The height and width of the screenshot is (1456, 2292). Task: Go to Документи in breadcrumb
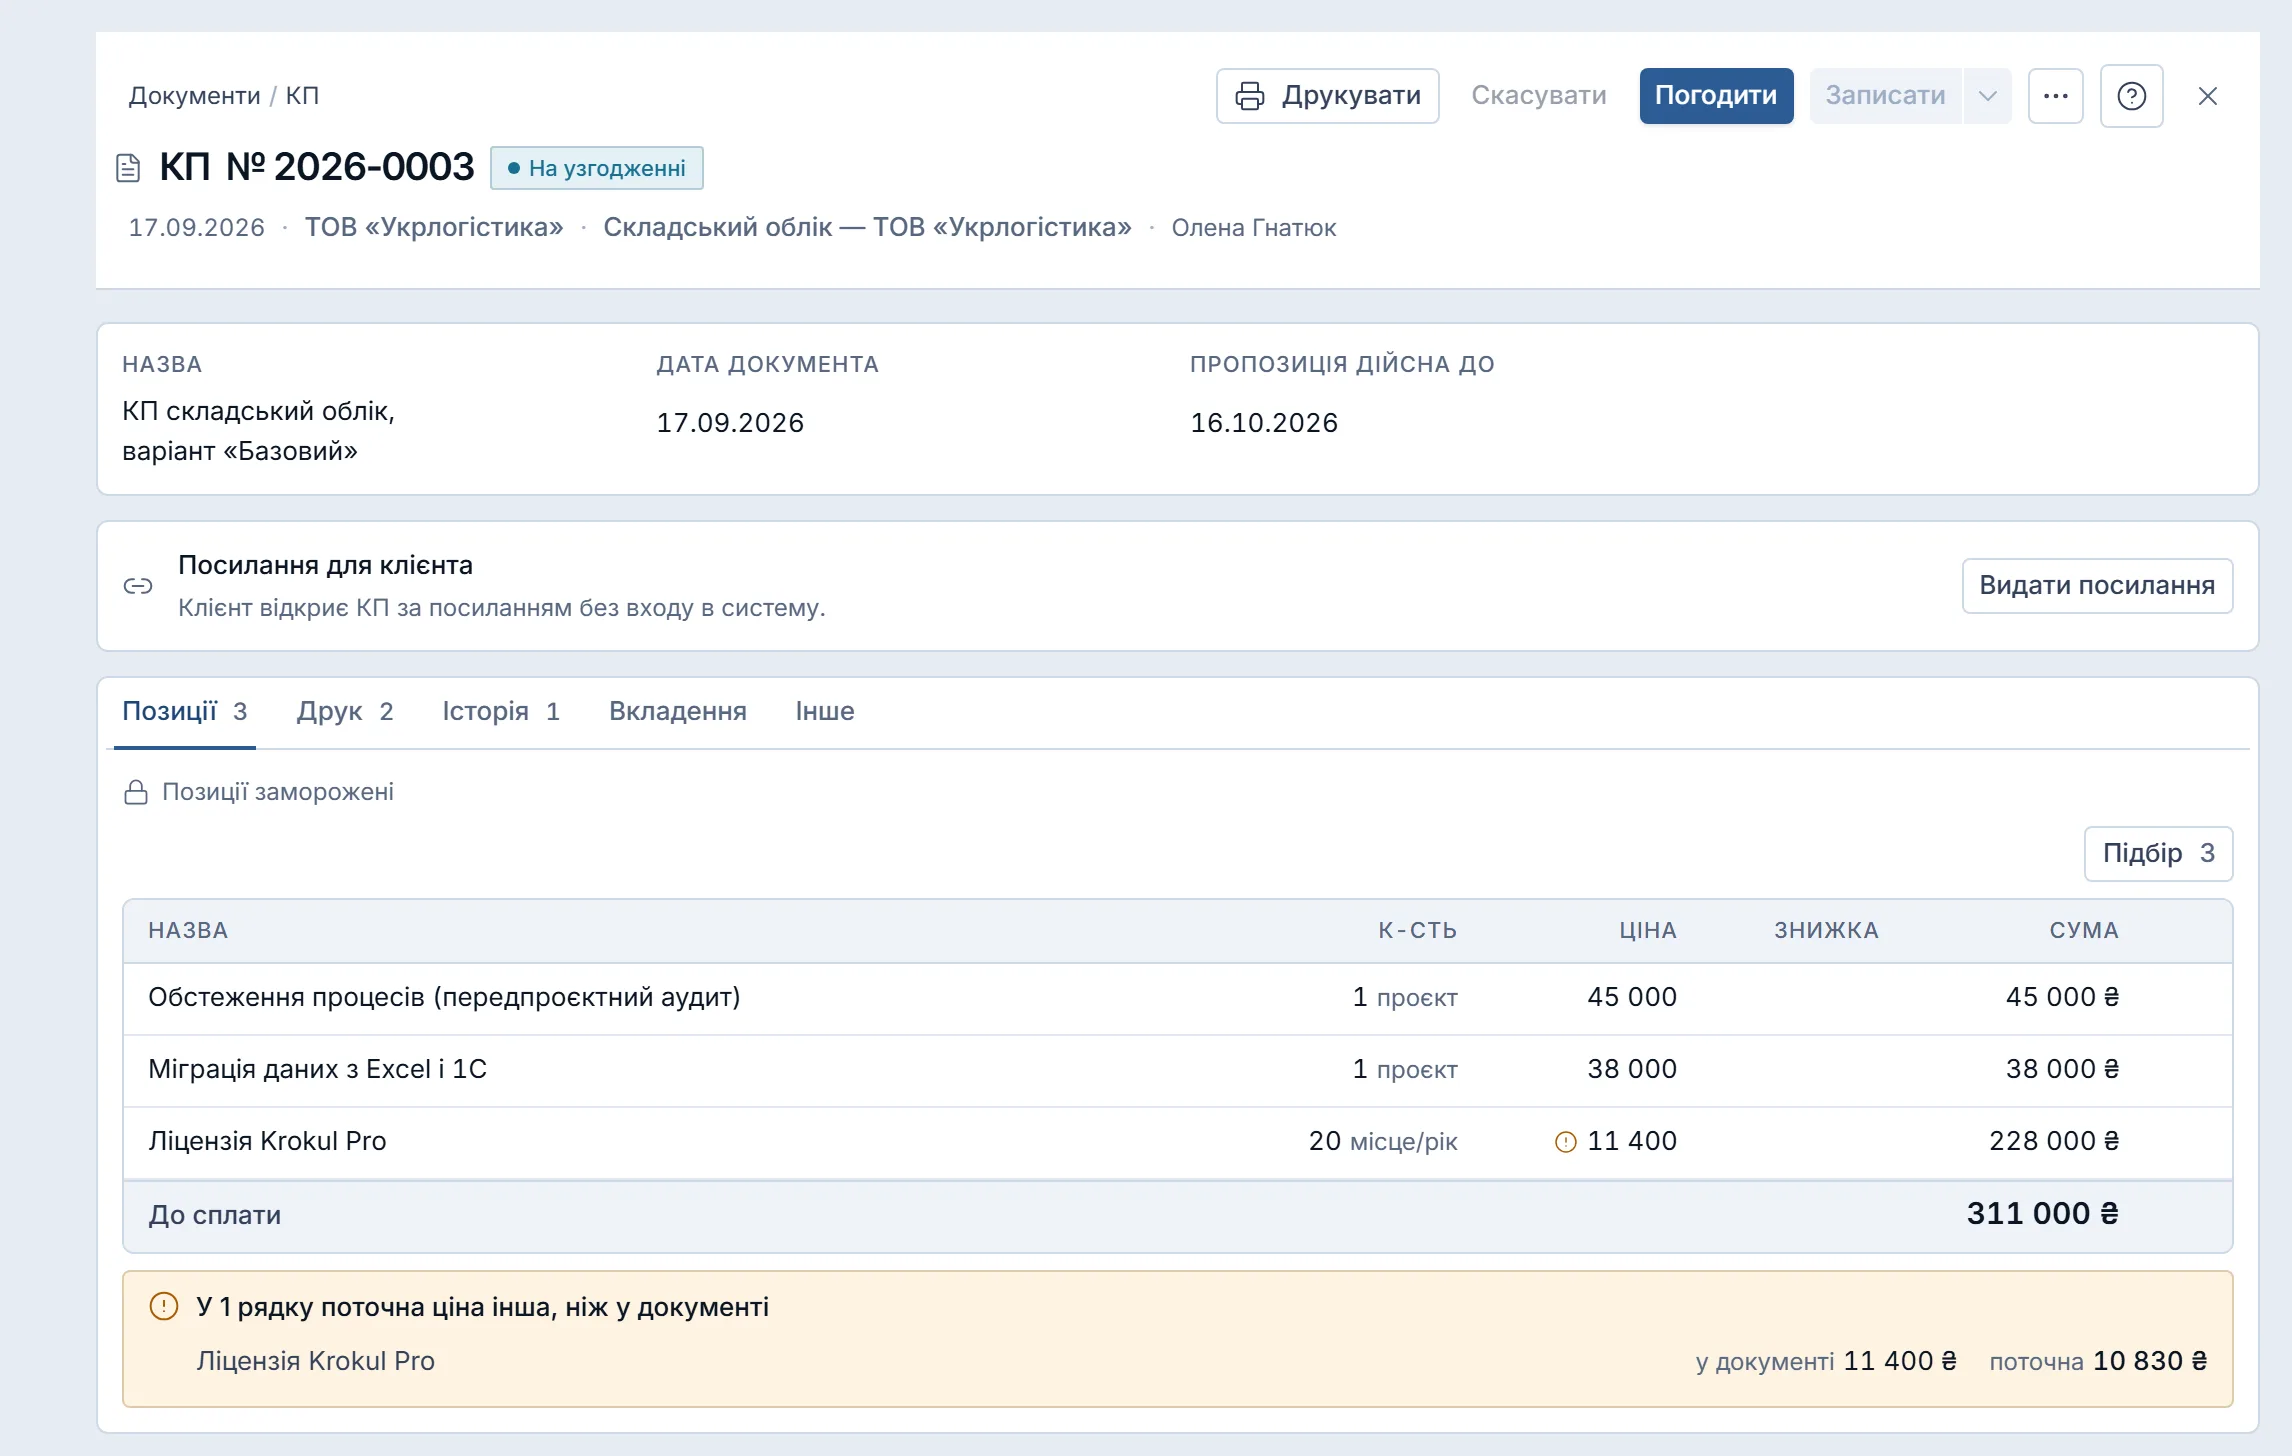click(x=194, y=96)
